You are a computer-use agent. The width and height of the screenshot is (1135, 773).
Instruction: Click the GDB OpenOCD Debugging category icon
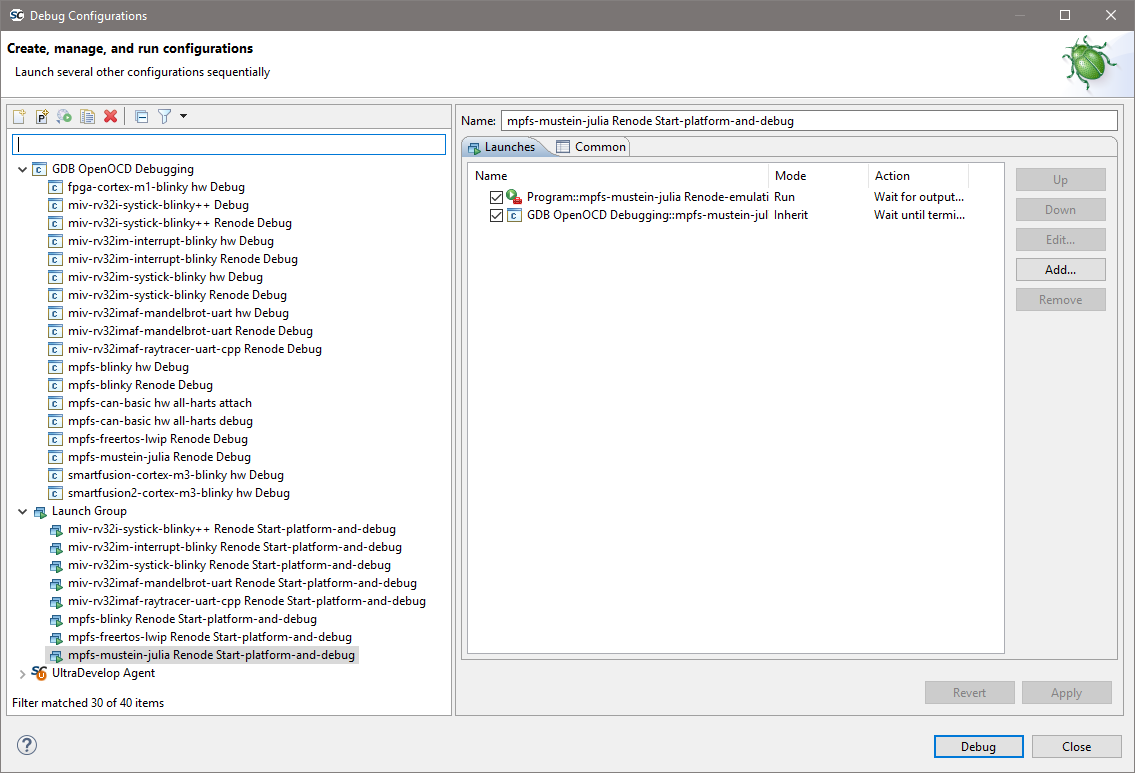39,169
